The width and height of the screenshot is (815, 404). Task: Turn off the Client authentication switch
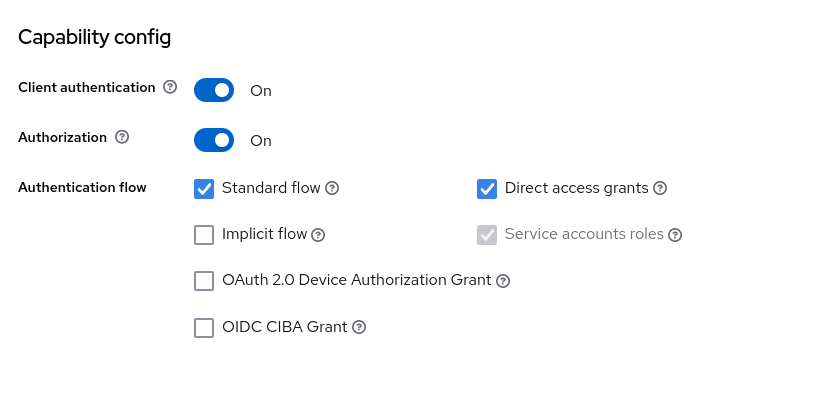click(214, 90)
